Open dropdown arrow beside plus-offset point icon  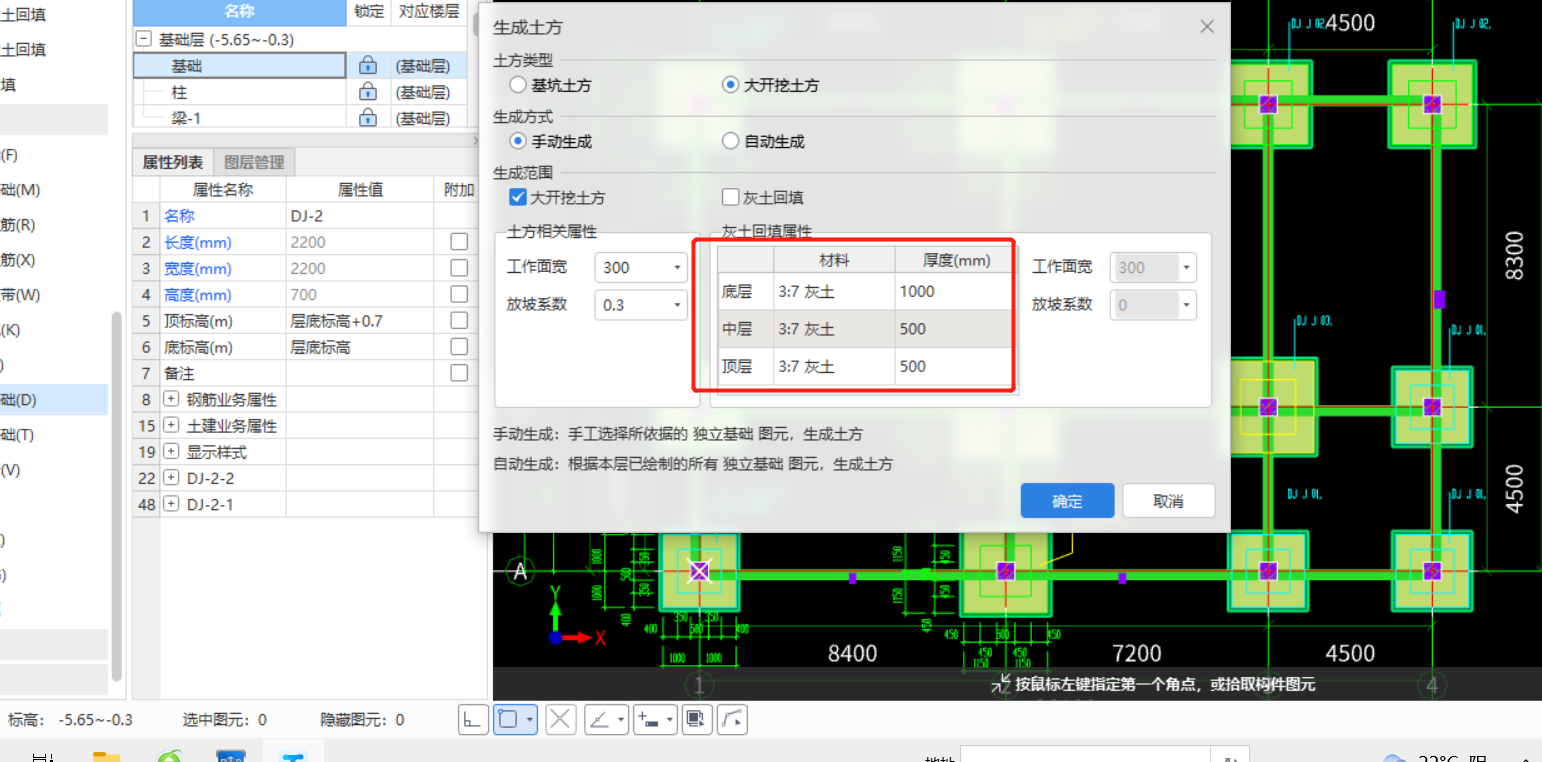pos(670,719)
